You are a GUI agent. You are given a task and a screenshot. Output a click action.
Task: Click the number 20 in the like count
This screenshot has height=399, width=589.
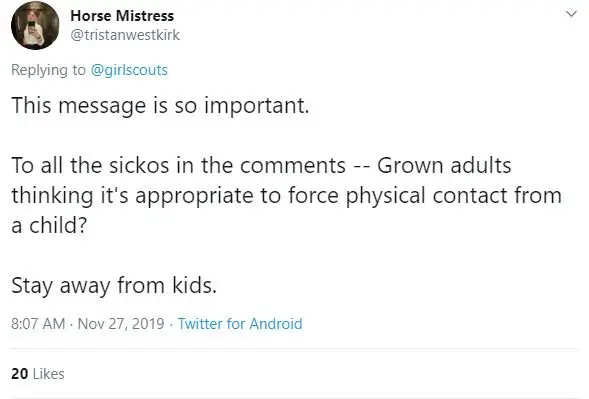pyautogui.click(x=20, y=374)
